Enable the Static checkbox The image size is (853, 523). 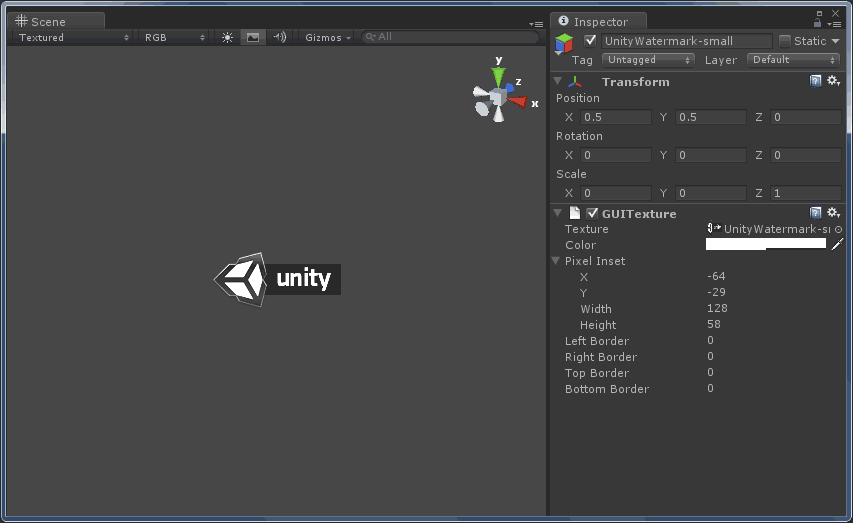point(784,41)
